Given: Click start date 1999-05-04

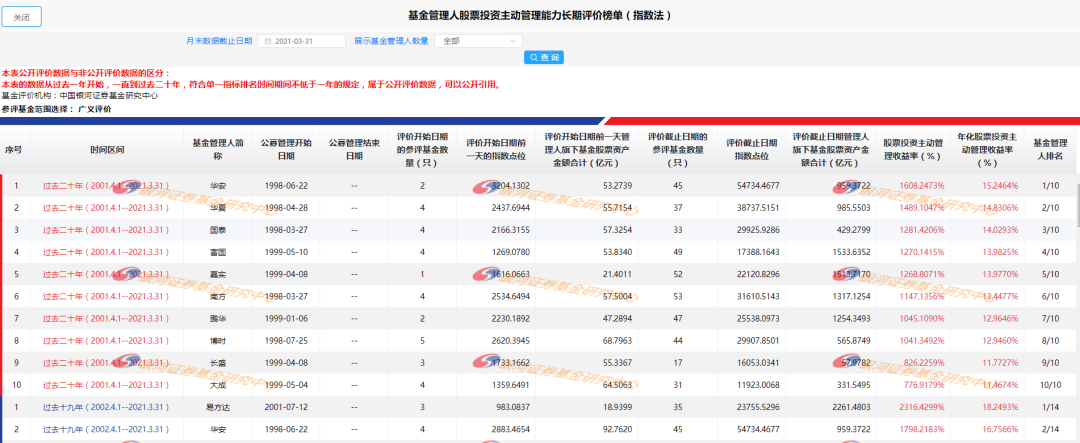Looking at the screenshot, I should pyautogui.click(x=285, y=385).
